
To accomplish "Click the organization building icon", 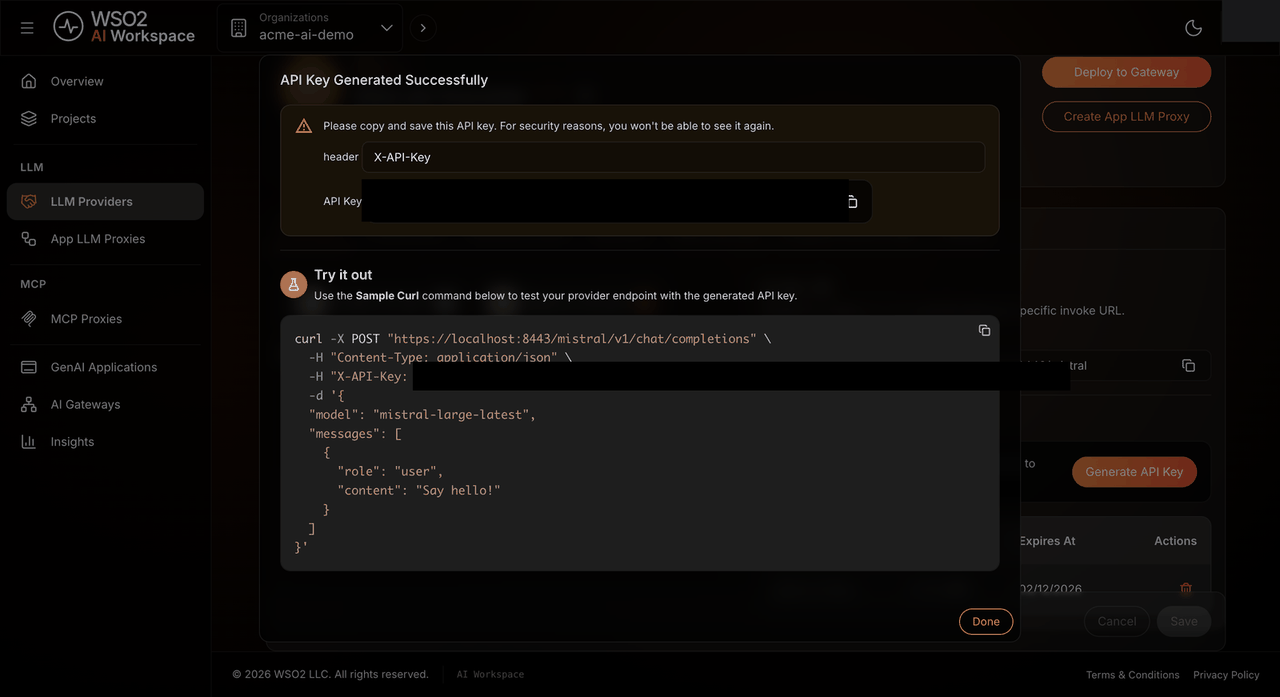I will coord(238,28).
